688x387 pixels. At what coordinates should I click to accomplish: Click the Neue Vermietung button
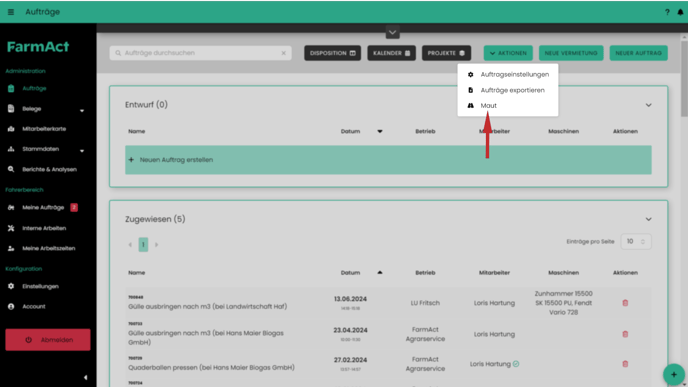click(x=571, y=53)
